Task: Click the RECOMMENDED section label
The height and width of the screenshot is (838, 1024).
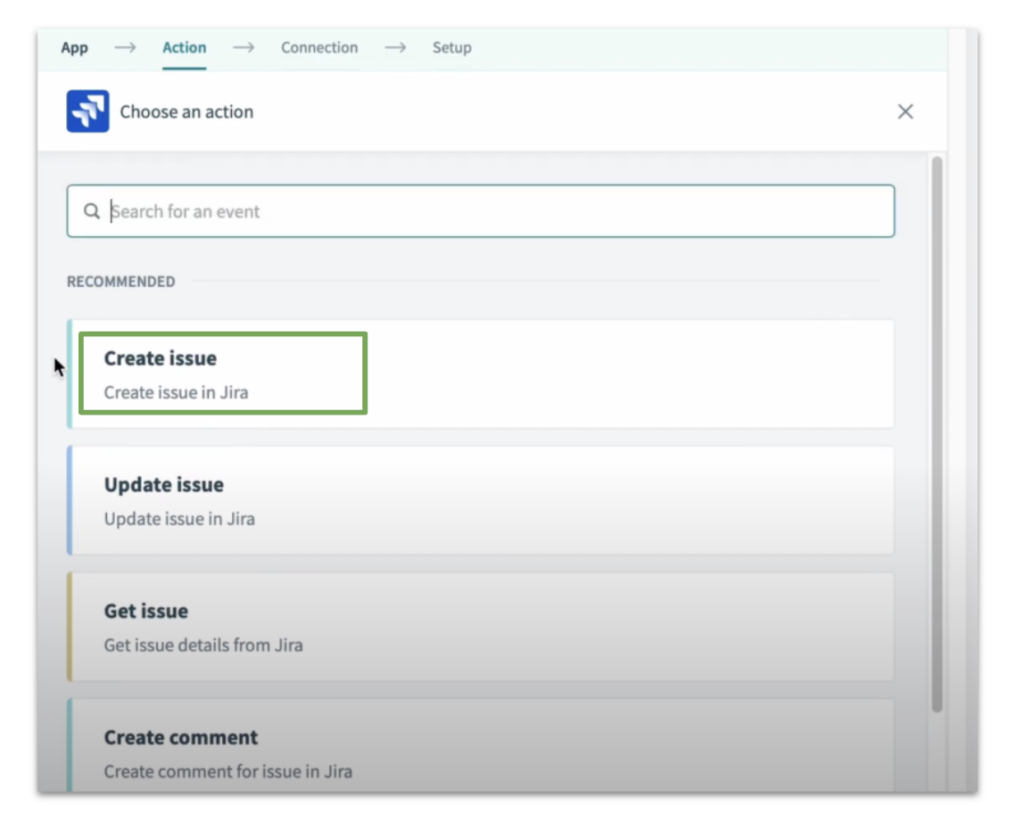Action: point(121,281)
